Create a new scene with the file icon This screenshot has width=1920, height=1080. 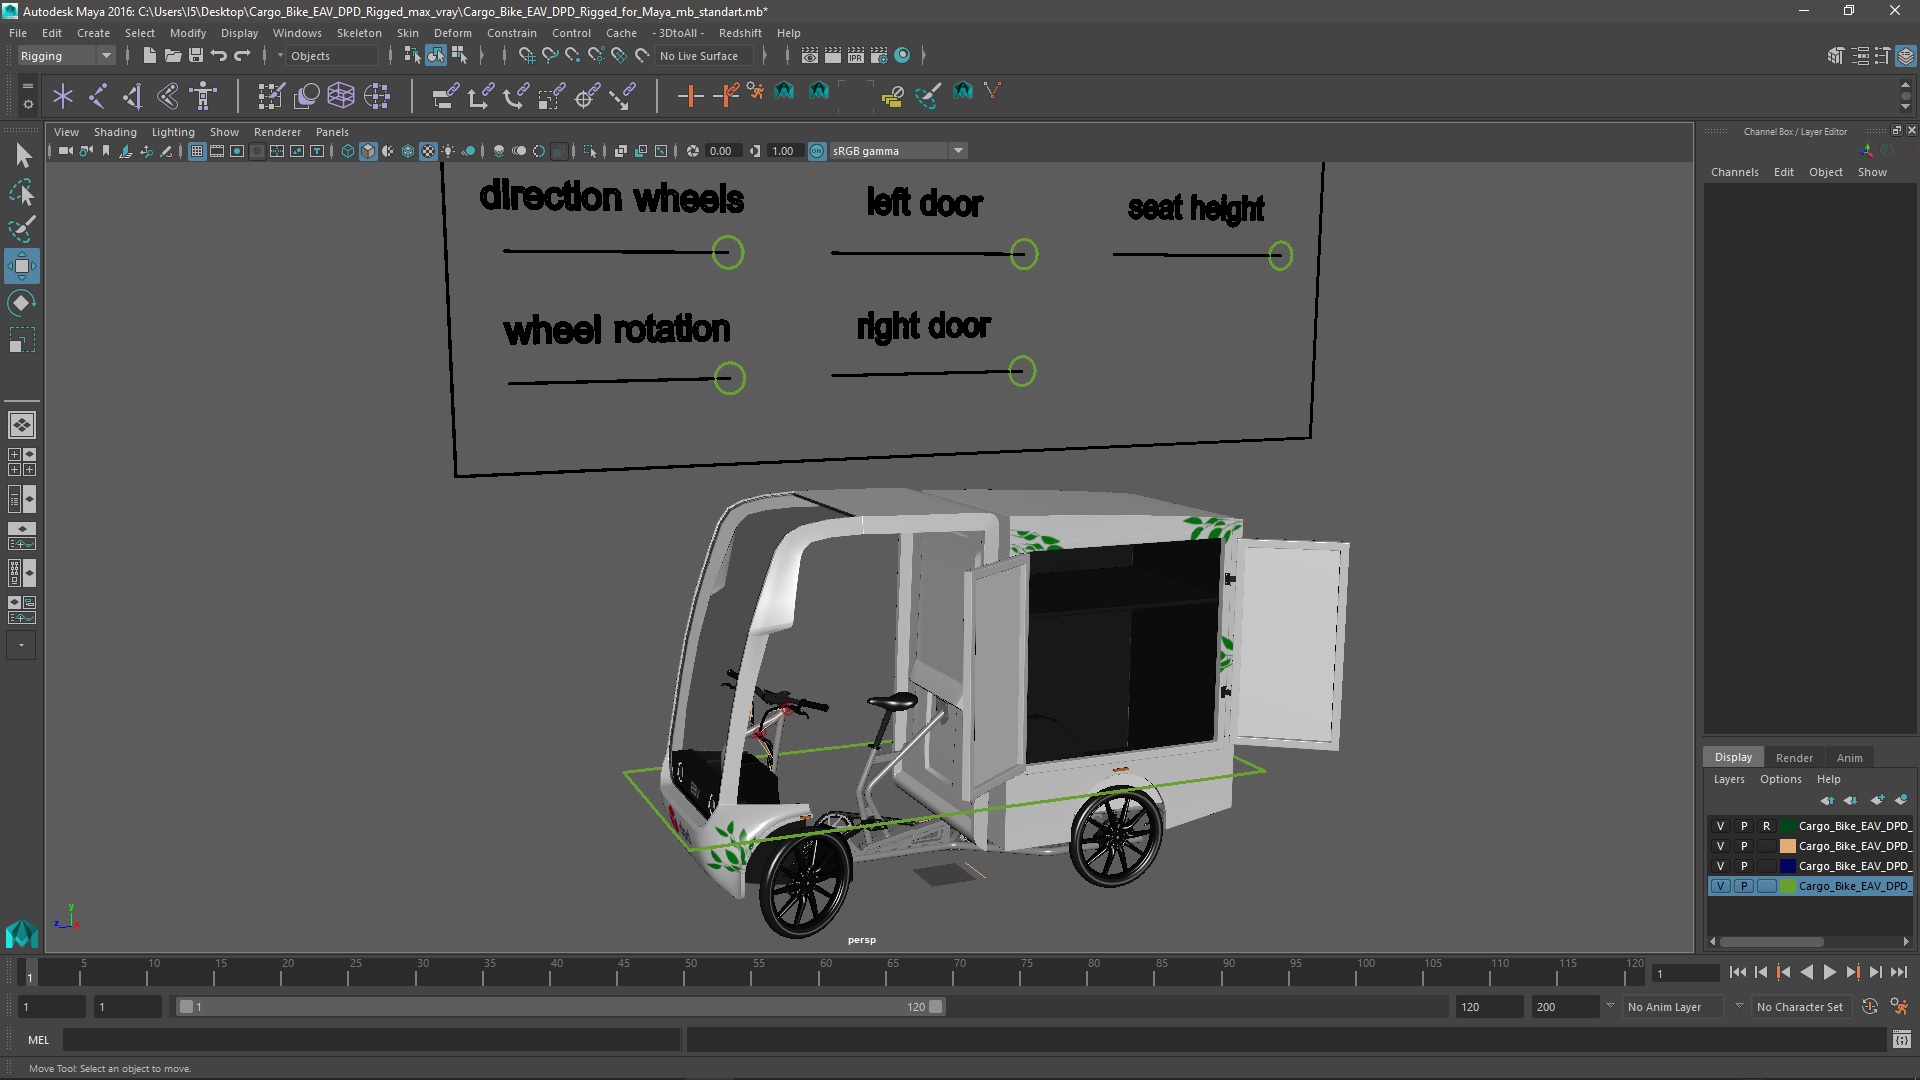[x=149, y=56]
